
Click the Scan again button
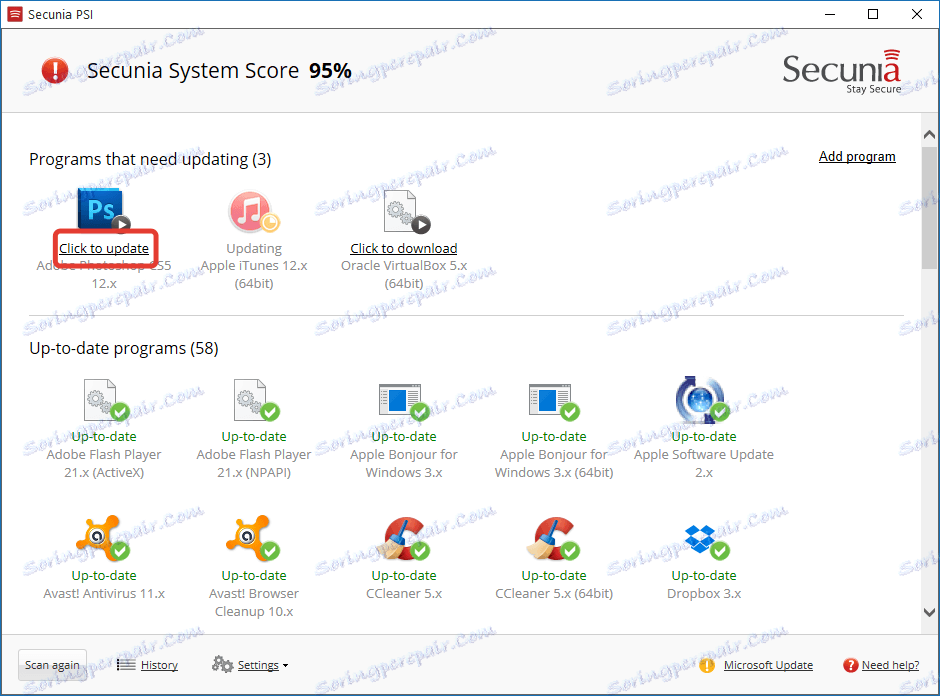tap(52, 665)
